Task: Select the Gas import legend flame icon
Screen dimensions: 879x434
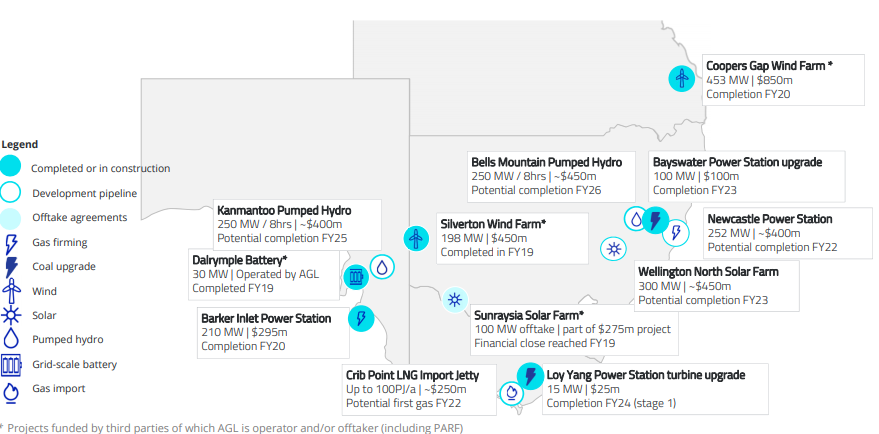Action: [11, 392]
